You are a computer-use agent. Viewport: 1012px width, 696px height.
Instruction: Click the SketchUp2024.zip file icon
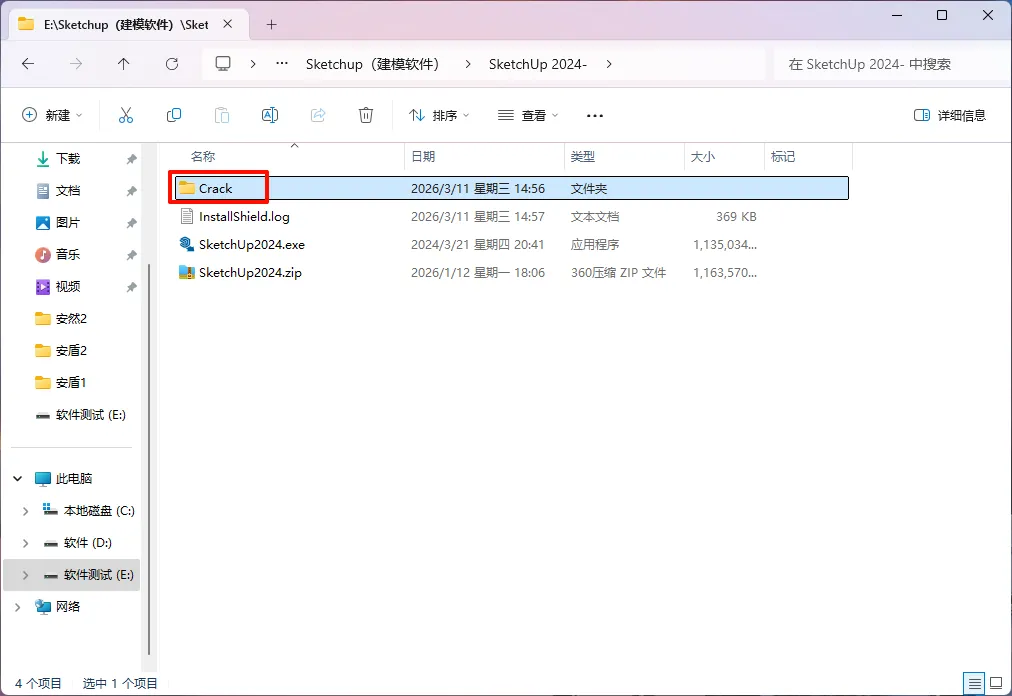coord(187,272)
